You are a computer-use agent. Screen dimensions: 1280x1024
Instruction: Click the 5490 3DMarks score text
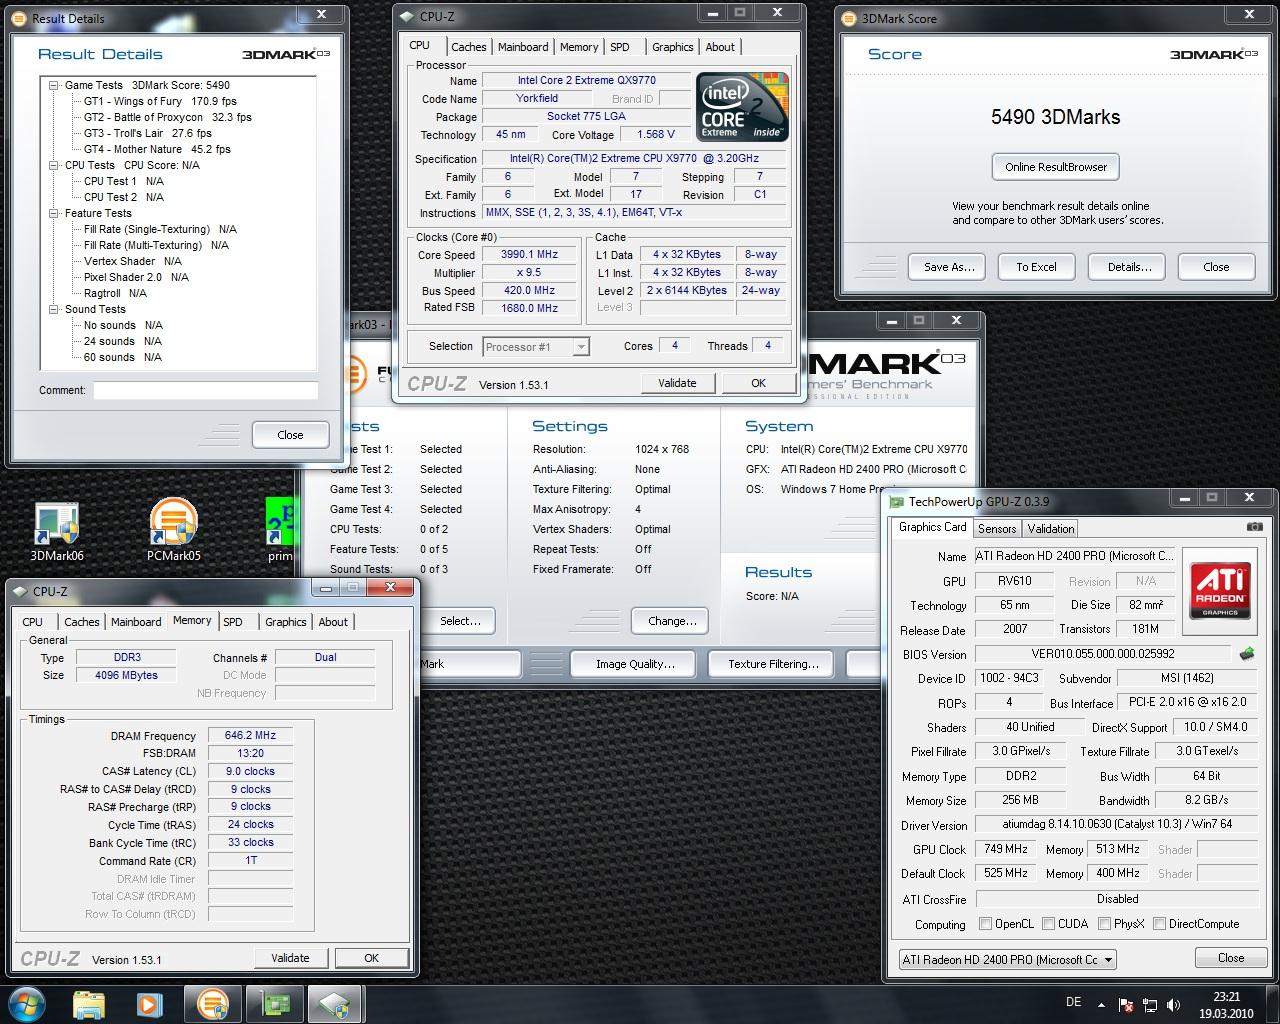click(x=1055, y=117)
